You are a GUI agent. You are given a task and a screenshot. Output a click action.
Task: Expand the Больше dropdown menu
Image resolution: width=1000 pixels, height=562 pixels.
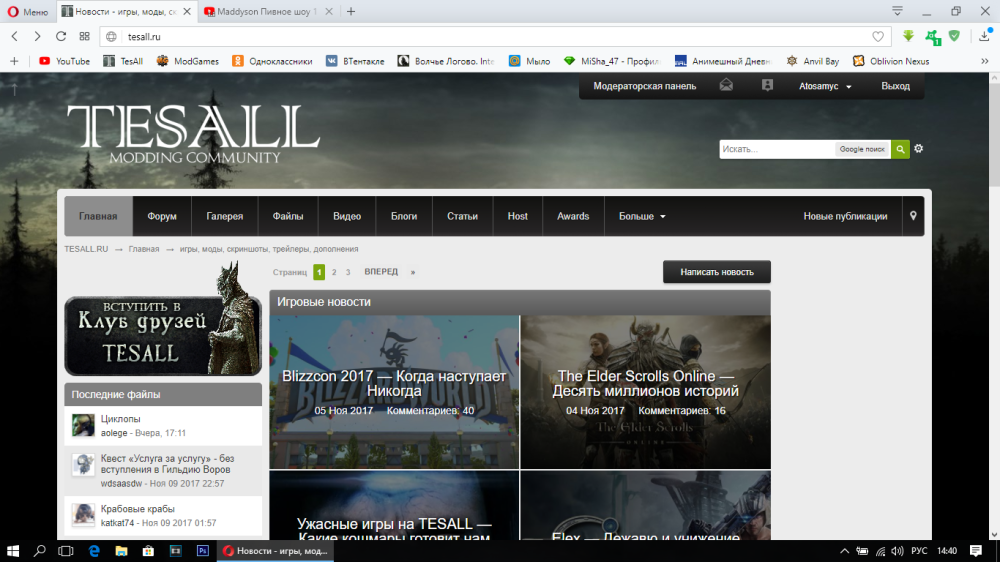tap(642, 216)
